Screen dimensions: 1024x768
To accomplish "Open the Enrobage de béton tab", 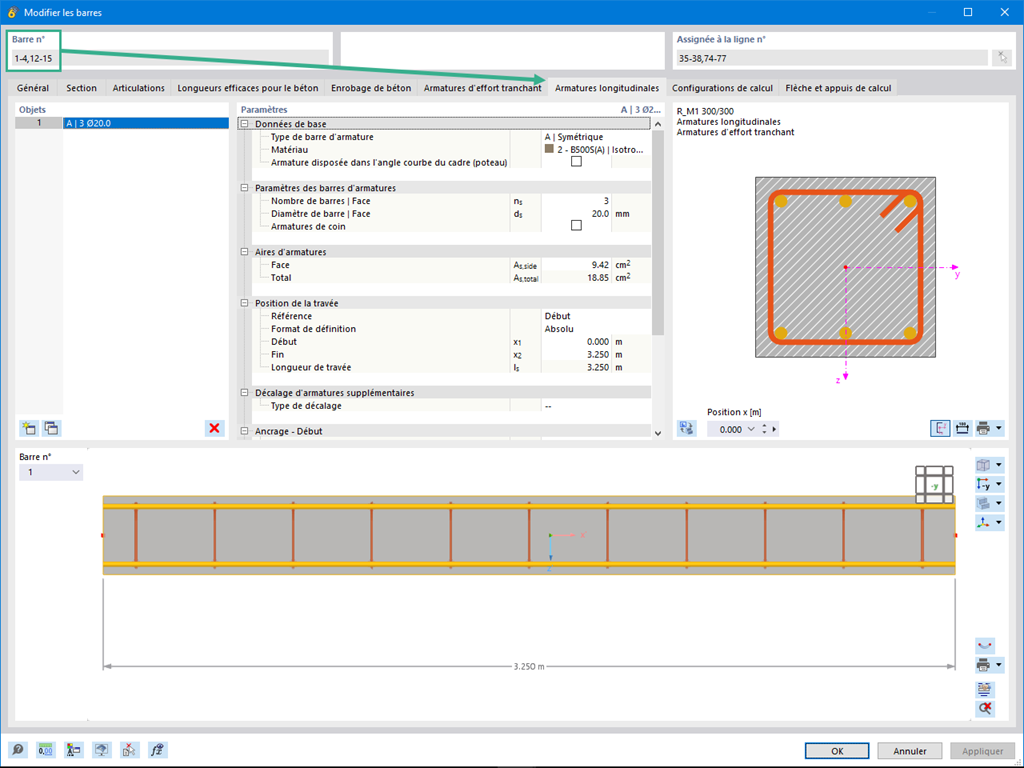I will click(371, 88).
